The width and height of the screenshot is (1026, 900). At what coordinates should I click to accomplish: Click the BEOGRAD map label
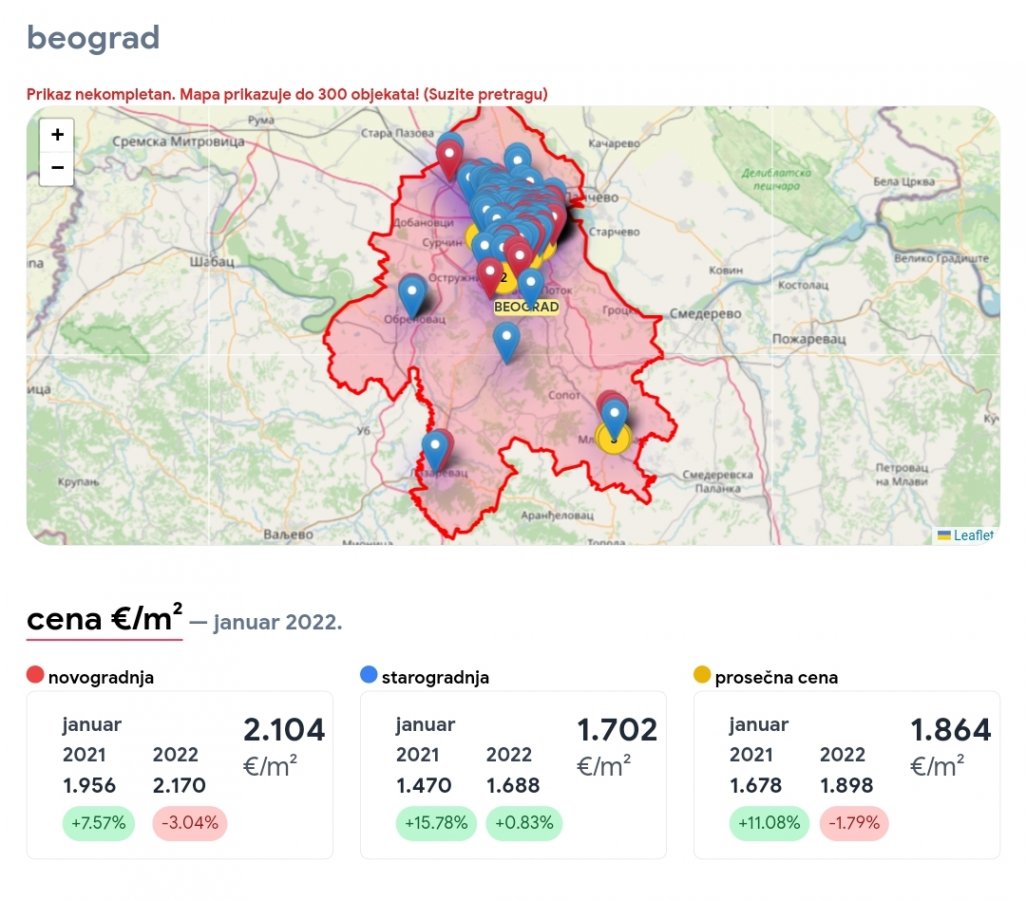(526, 307)
